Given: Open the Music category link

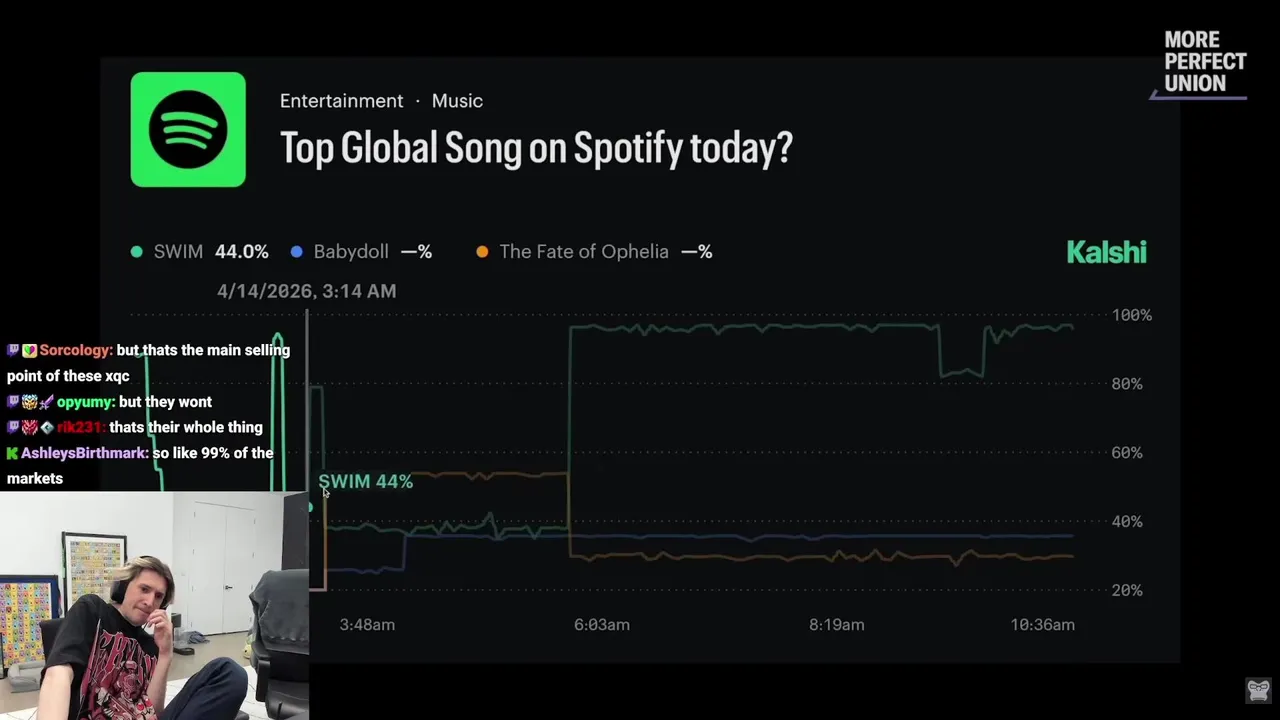Looking at the screenshot, I should (x=457, y=101).
